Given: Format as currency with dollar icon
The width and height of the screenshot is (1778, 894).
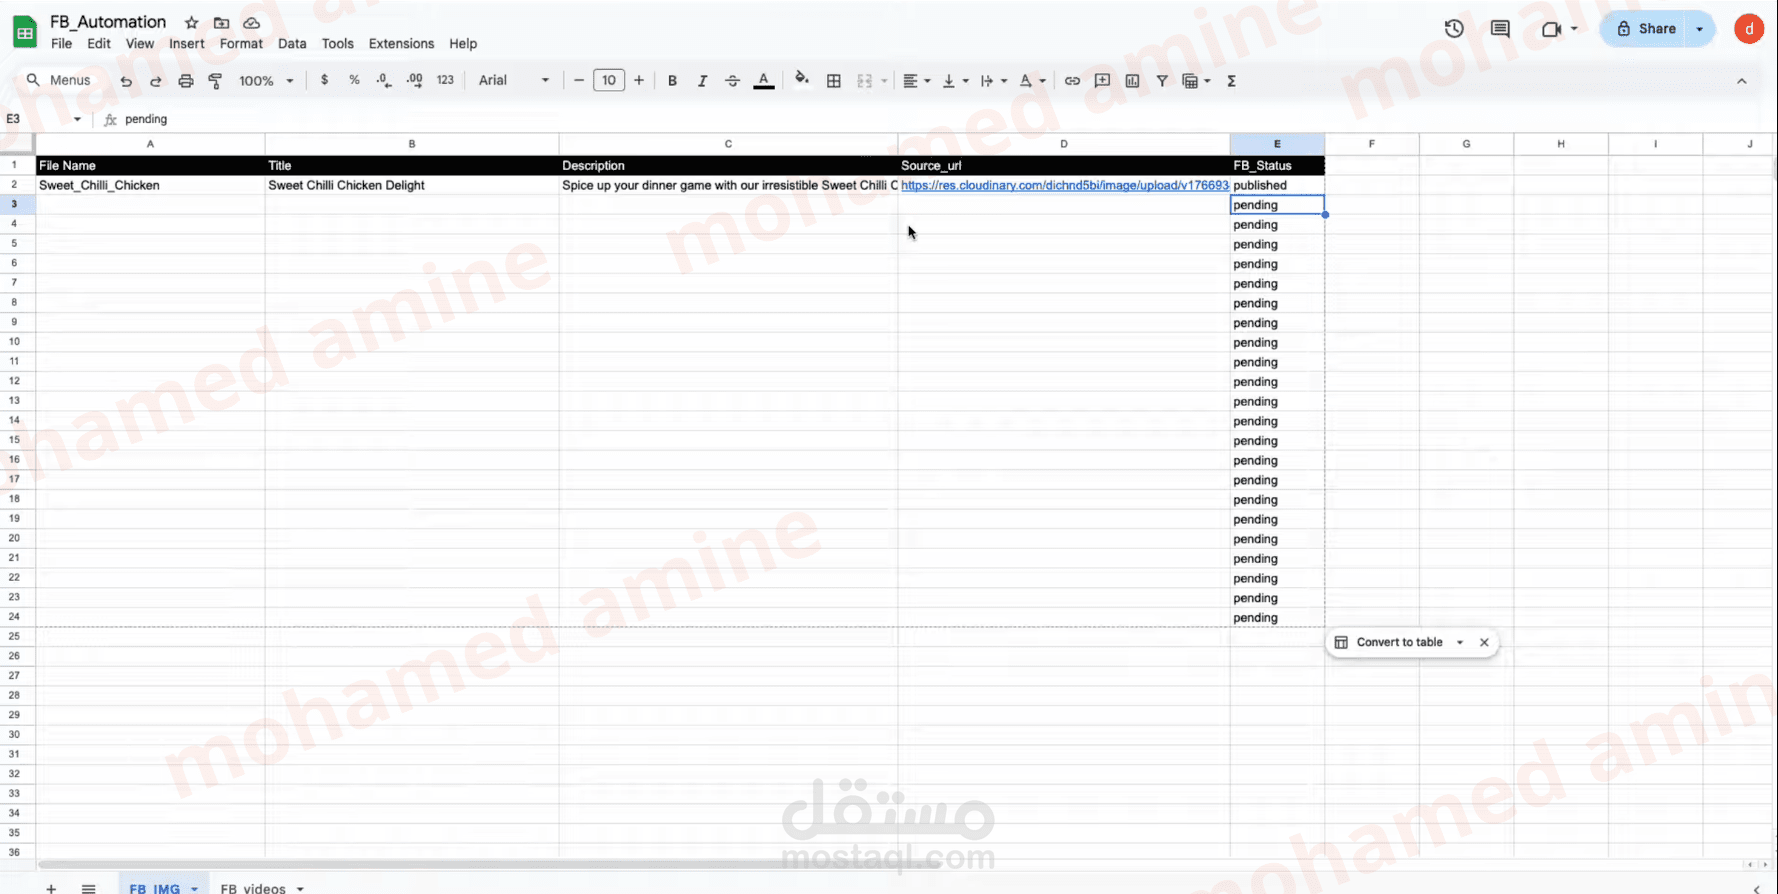Looking at the screenshot, I should pos(324,80).
